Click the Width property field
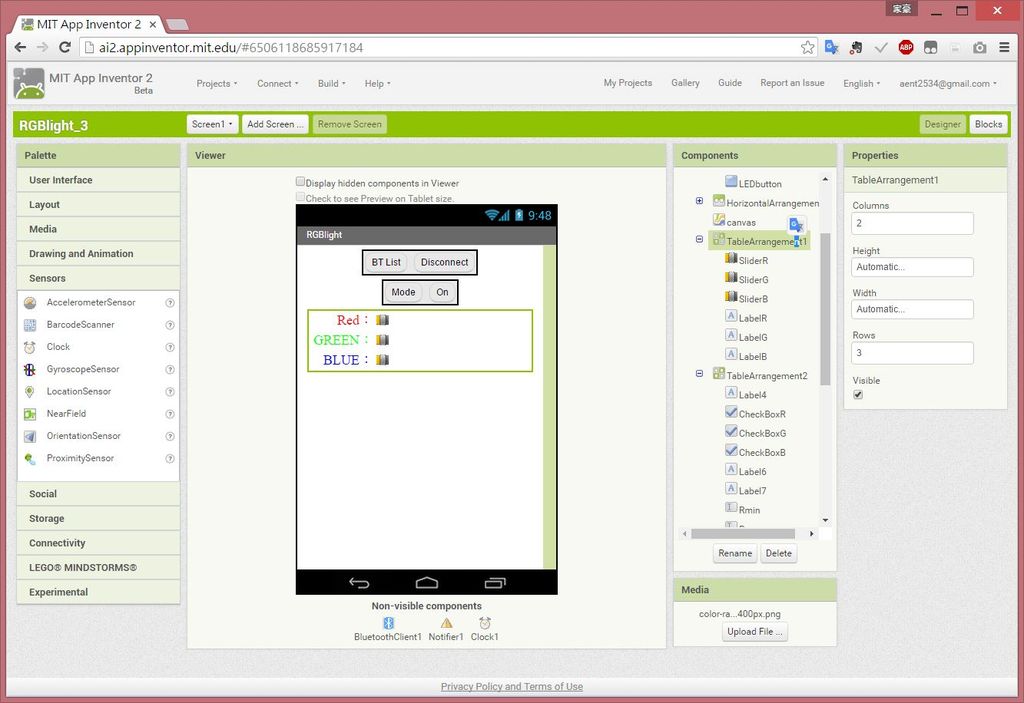 [x=912, y=309]
